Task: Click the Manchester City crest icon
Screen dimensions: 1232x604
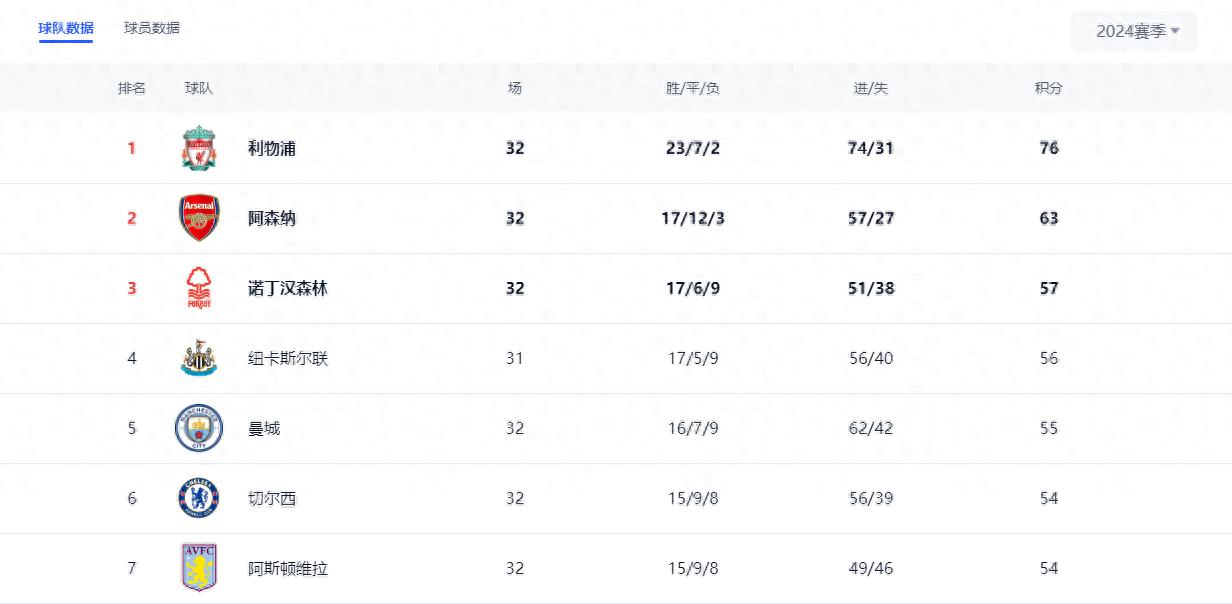Action: click(199, 428)
